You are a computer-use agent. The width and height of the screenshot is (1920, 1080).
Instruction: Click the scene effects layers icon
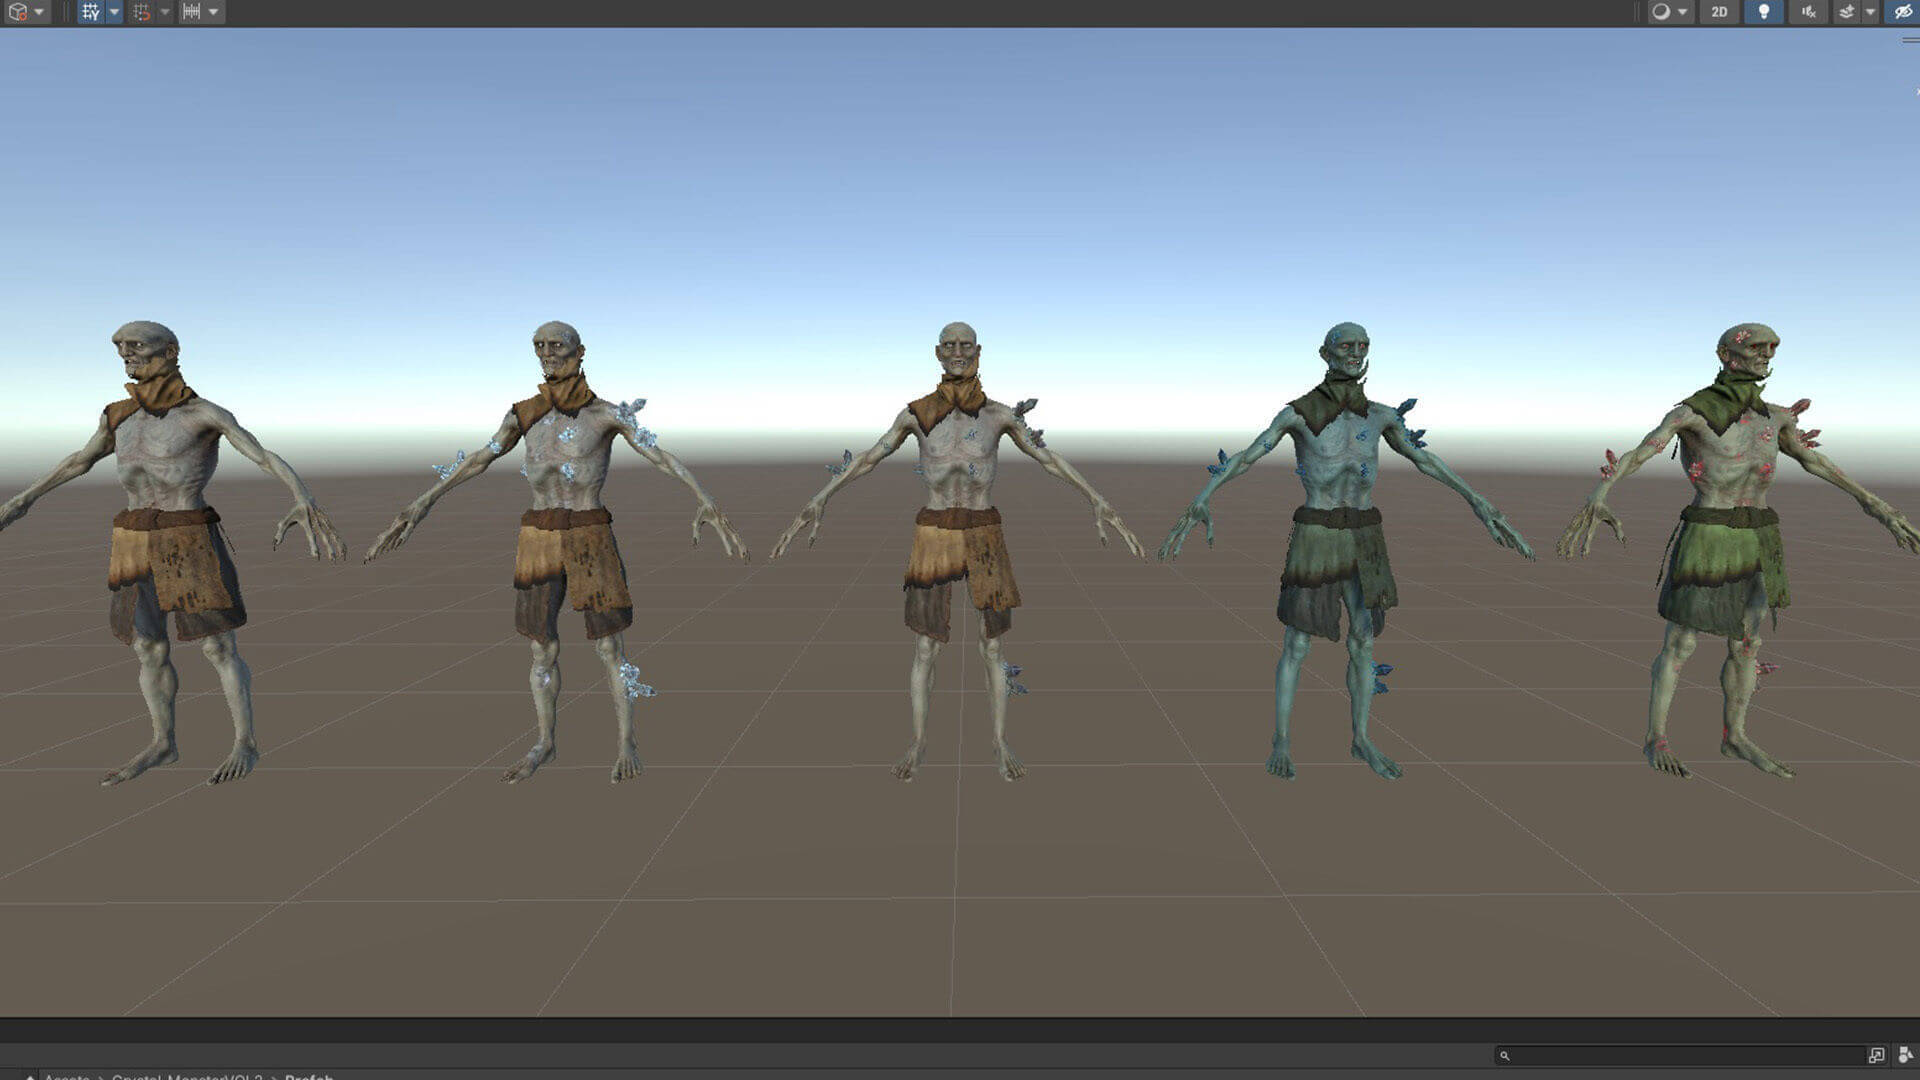point(1847,12)
